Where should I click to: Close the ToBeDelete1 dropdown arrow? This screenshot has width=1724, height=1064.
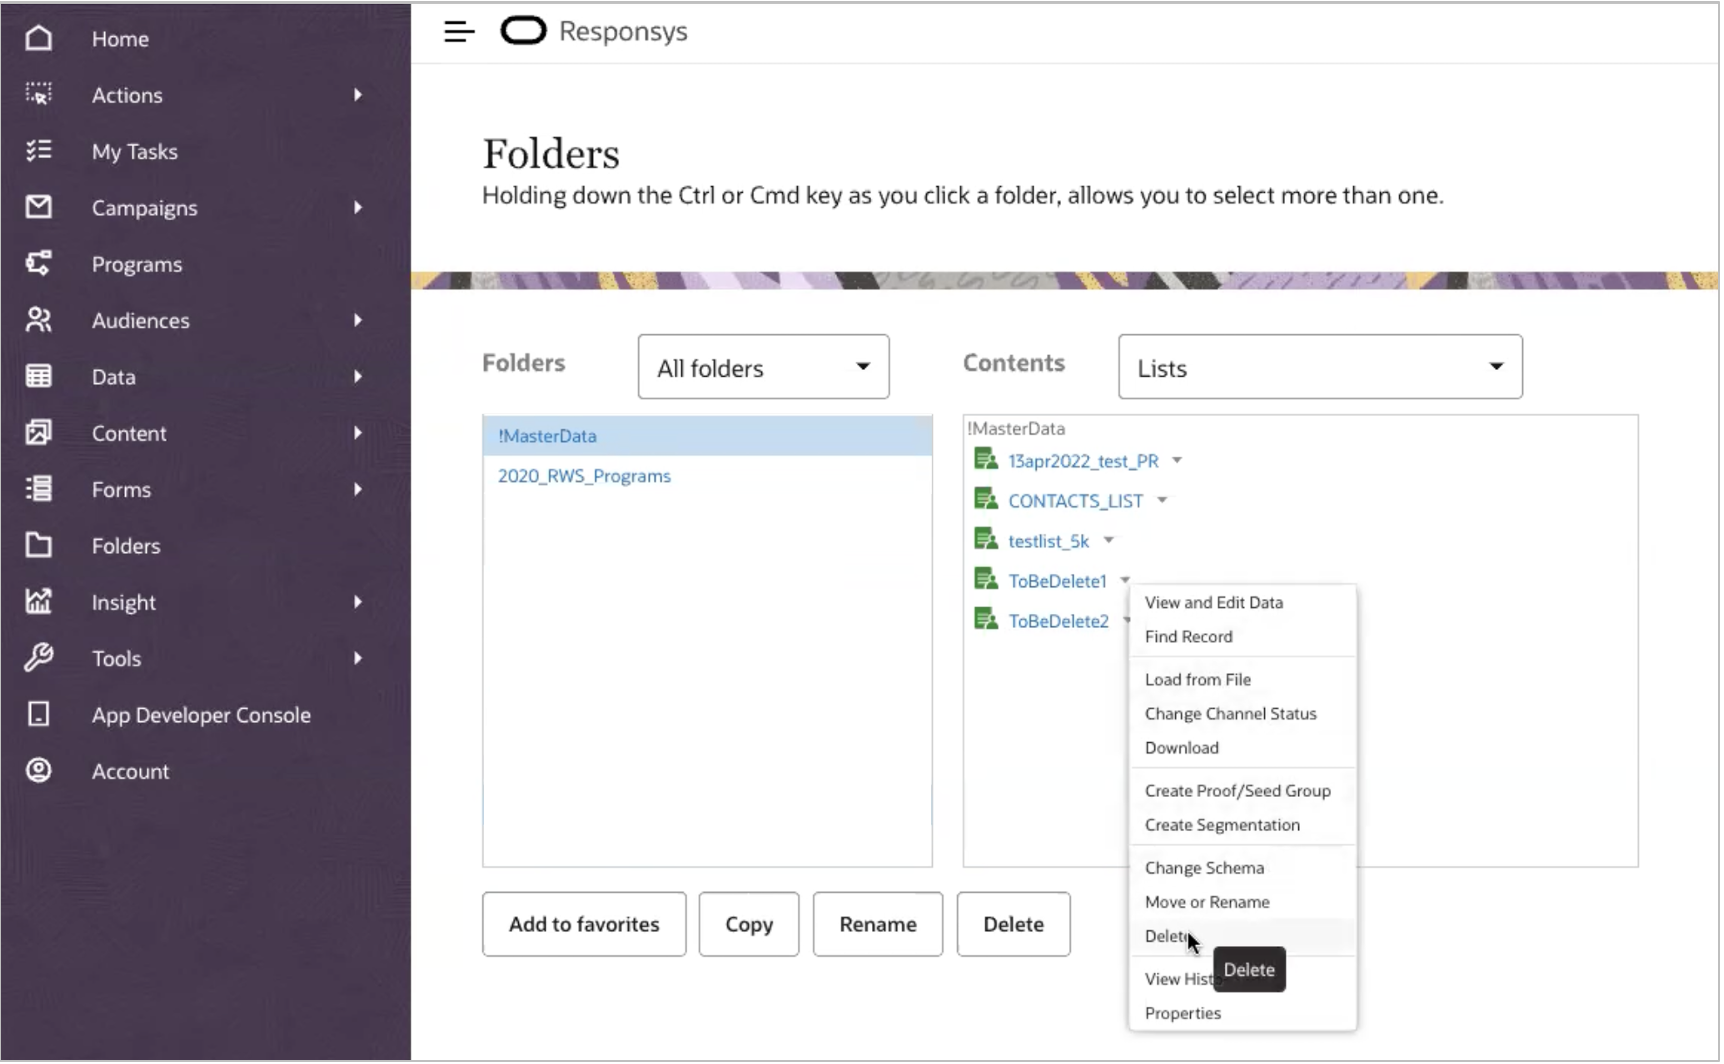[x=1125, y=580]
